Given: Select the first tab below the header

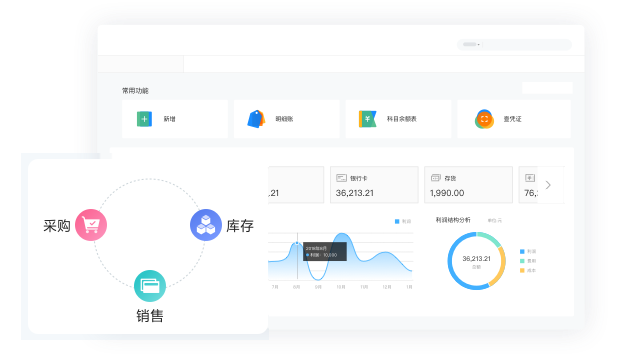Looking at the screenshot, I should coord(141,64).
